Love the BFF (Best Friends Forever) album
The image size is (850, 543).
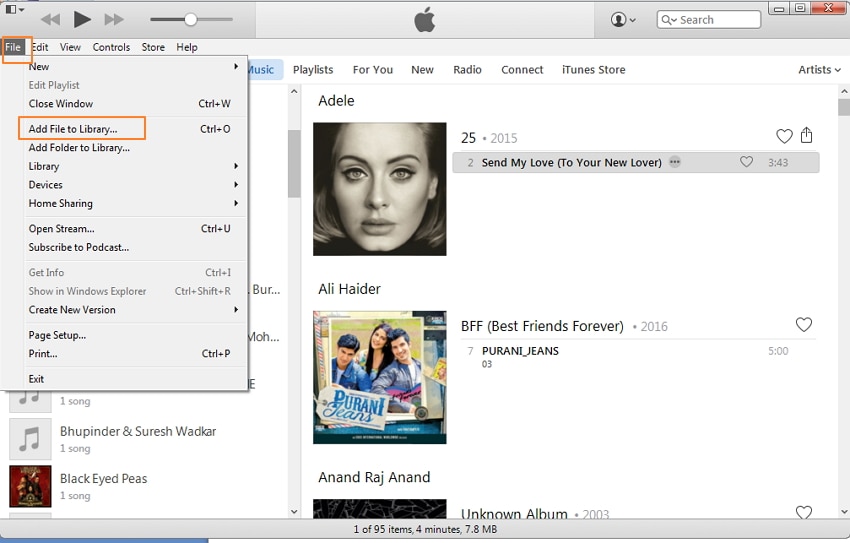coord(803,324)
